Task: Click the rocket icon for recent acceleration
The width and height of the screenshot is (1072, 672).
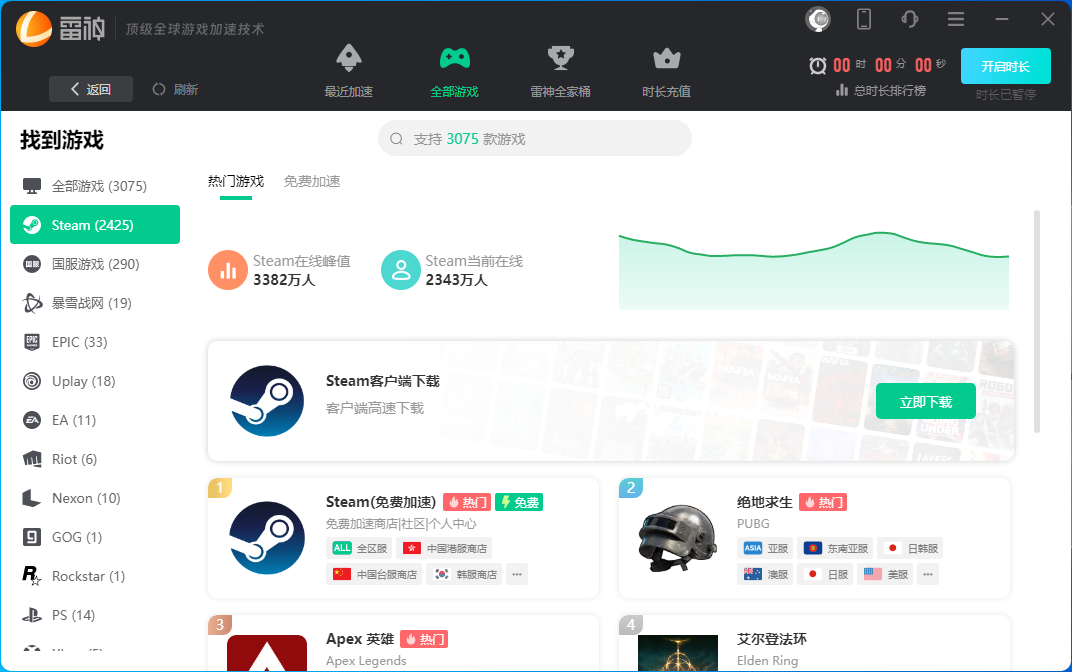Action: [x=349, y=58]
